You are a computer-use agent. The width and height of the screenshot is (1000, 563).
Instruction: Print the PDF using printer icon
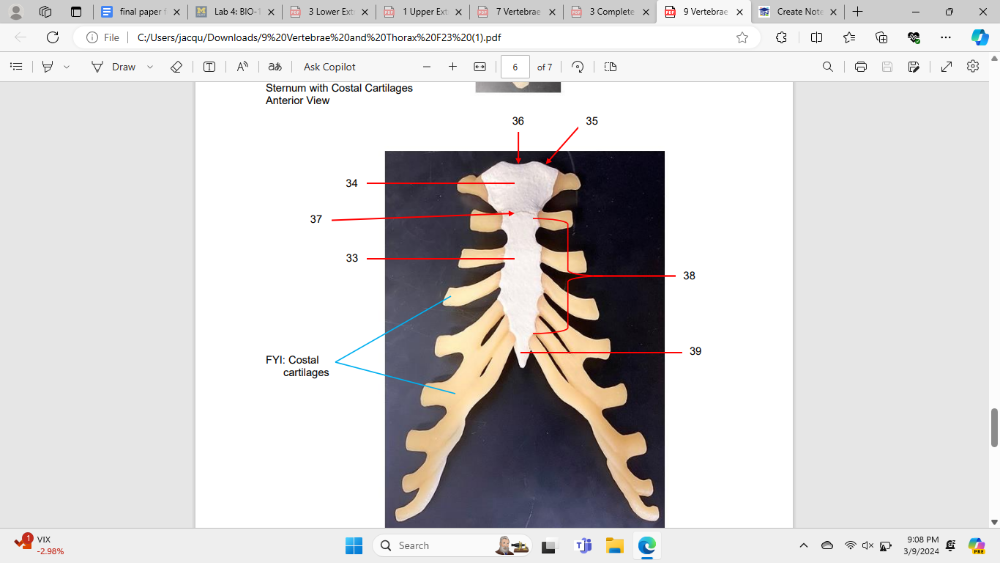tap(860, 67)
